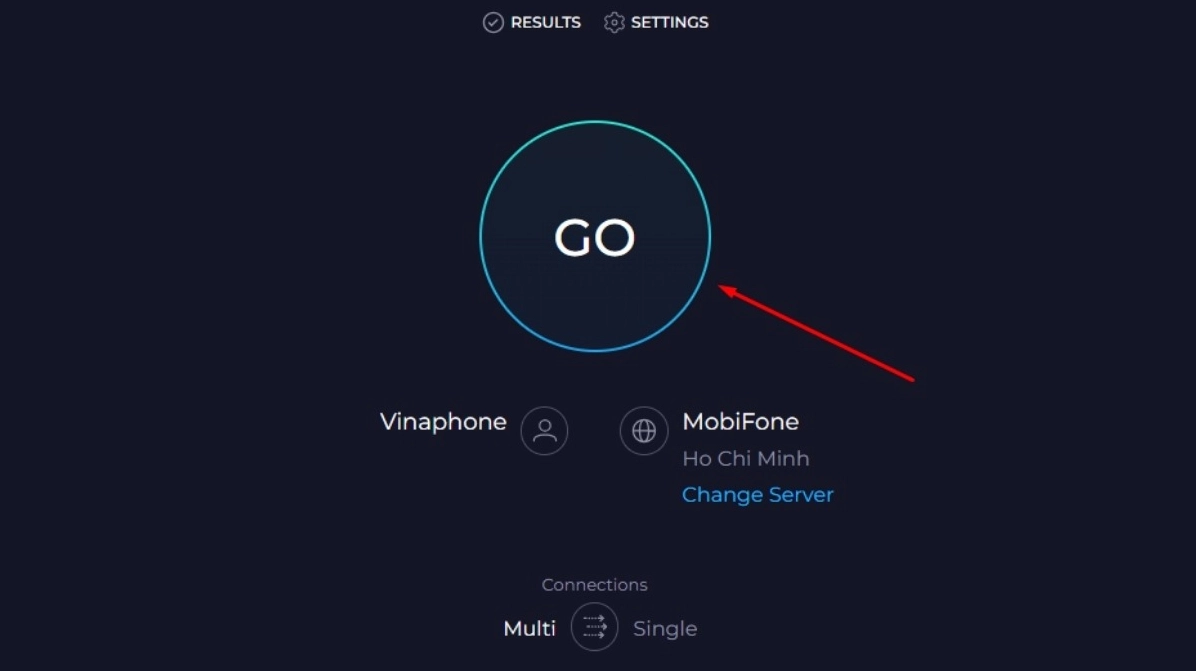Select the Vinaphone provider name
Screen dimensions: 1196x671
(x=443, y=422)
